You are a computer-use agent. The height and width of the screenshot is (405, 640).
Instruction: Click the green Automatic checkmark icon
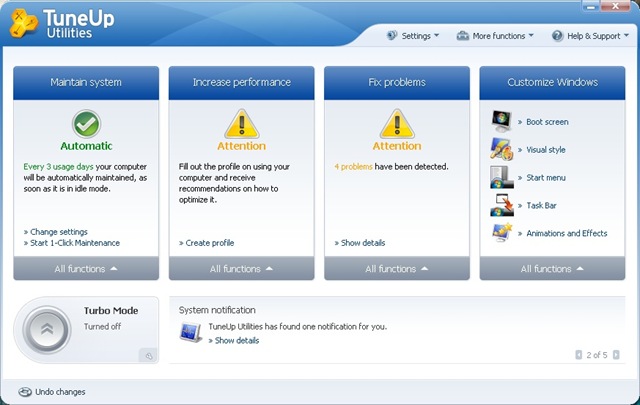(x=87, y=124)
